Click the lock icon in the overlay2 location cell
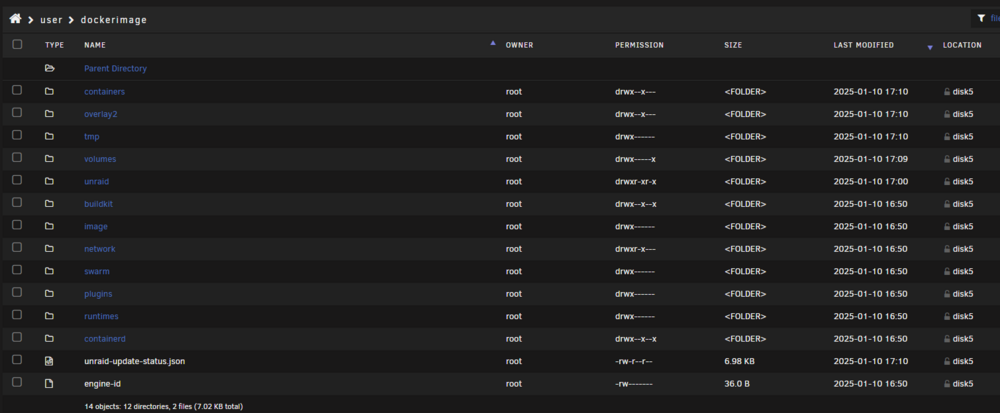1000x413 pixels. click(947, 114)
